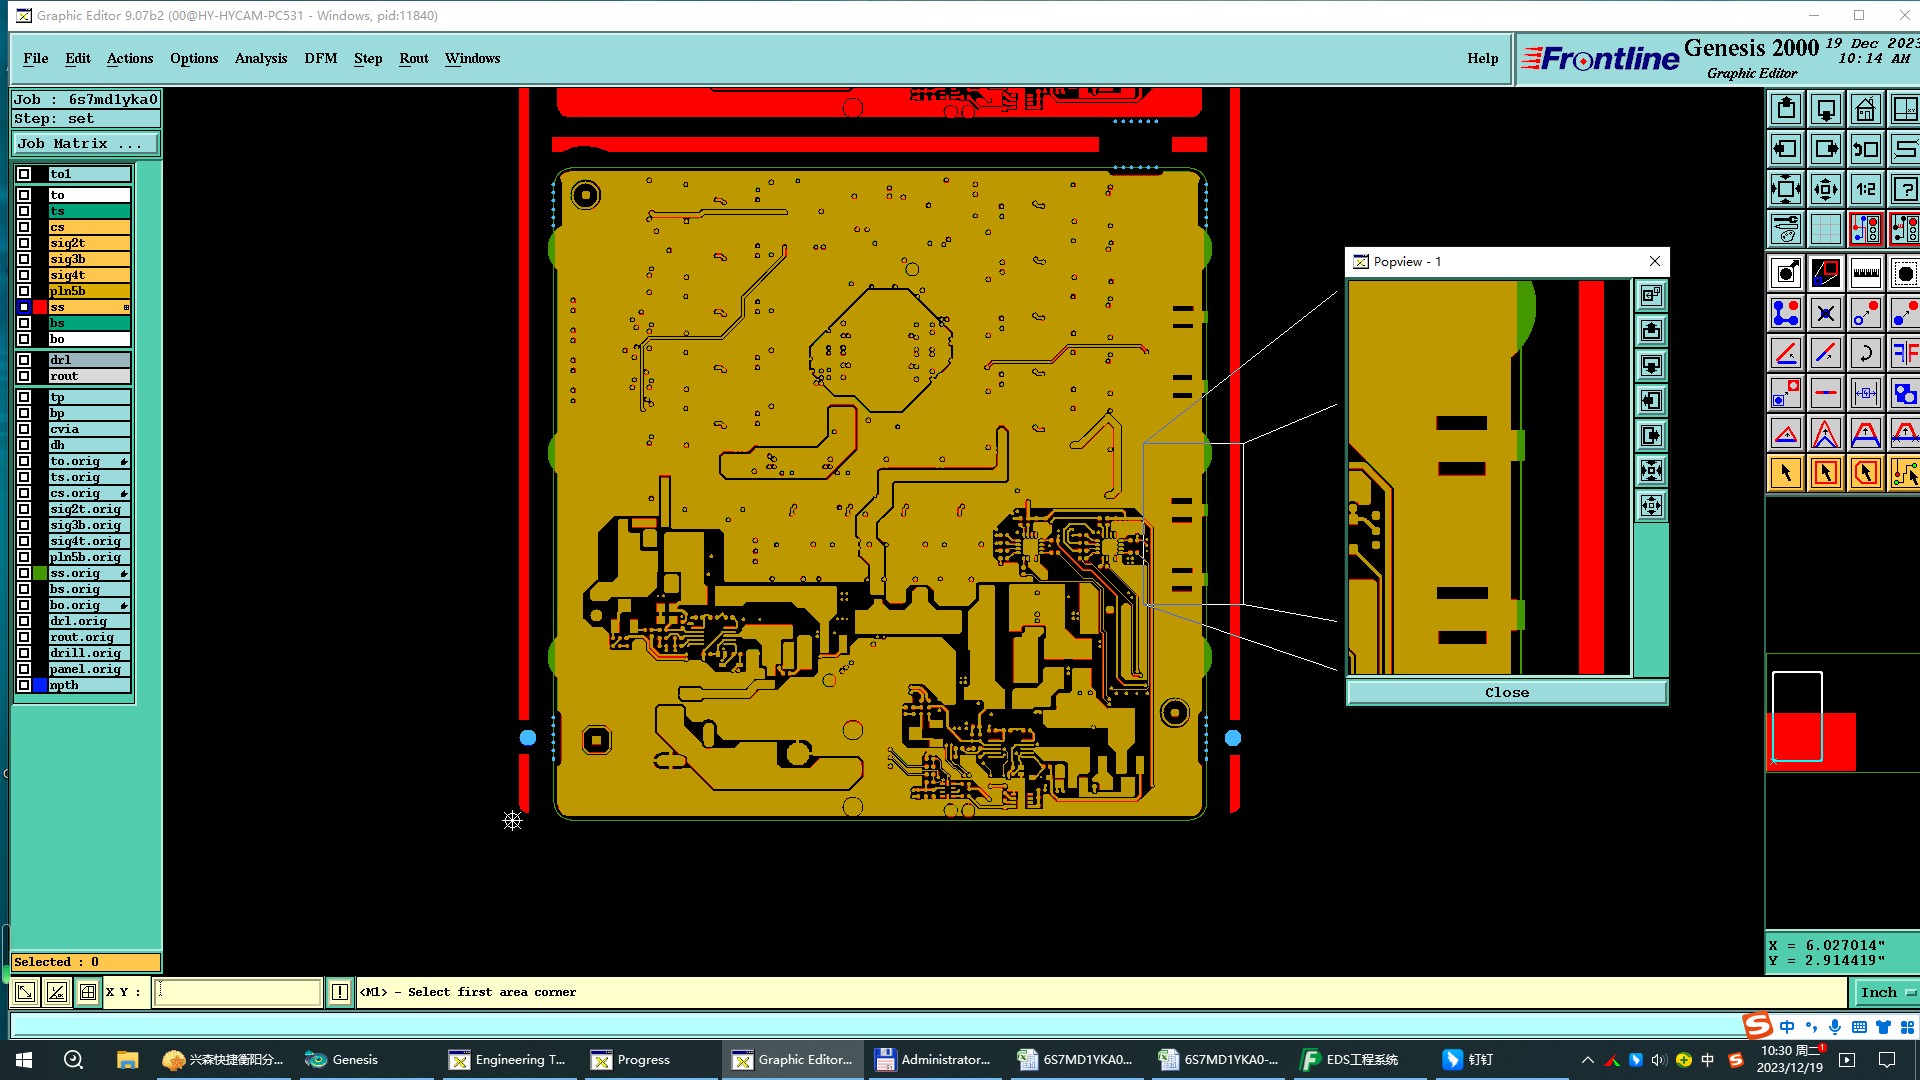Screen dimensions: 1920x1080
Task: Select the plain arrow select tool icon
Action: point(1786,473)
